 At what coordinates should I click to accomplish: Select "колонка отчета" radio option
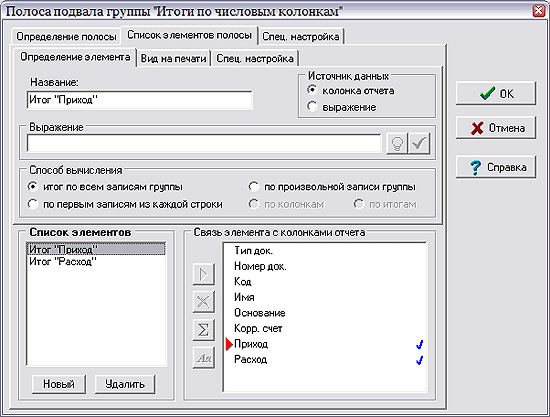click(x=312, y=90)
